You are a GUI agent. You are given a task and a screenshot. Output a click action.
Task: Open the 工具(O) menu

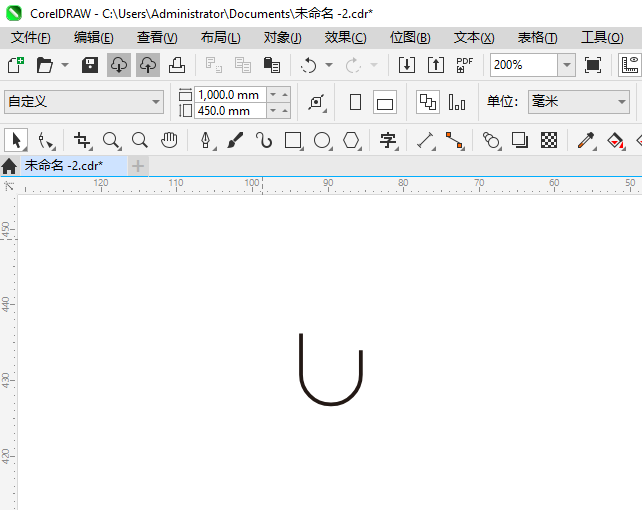(602, 38)
